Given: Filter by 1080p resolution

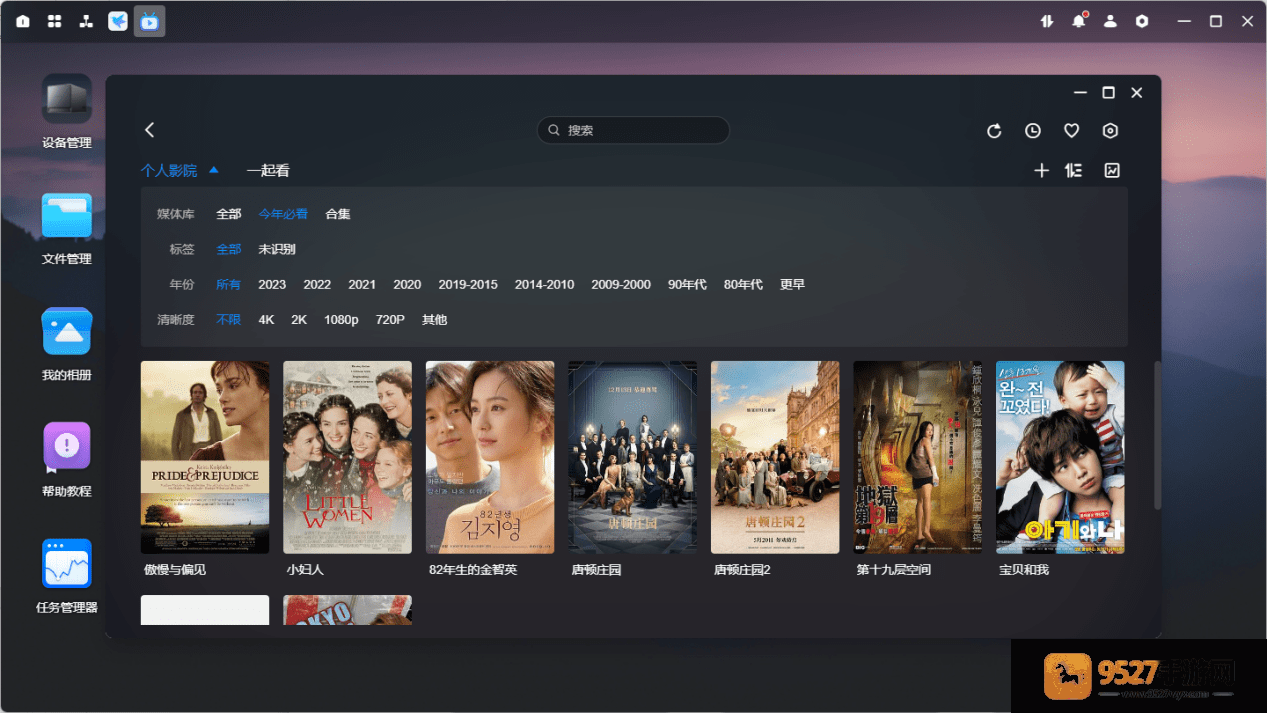Looking at the screenshot, I should point(341,320).
